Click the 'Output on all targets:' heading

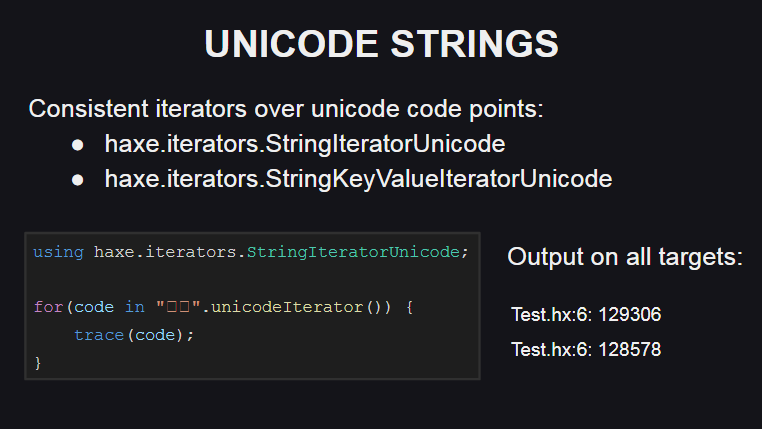[x=625, y=257]
